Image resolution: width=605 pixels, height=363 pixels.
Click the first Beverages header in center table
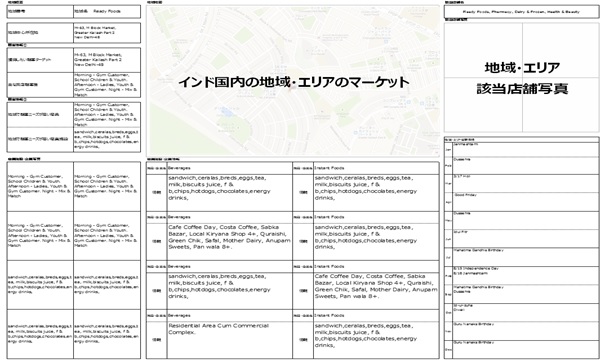230,168
